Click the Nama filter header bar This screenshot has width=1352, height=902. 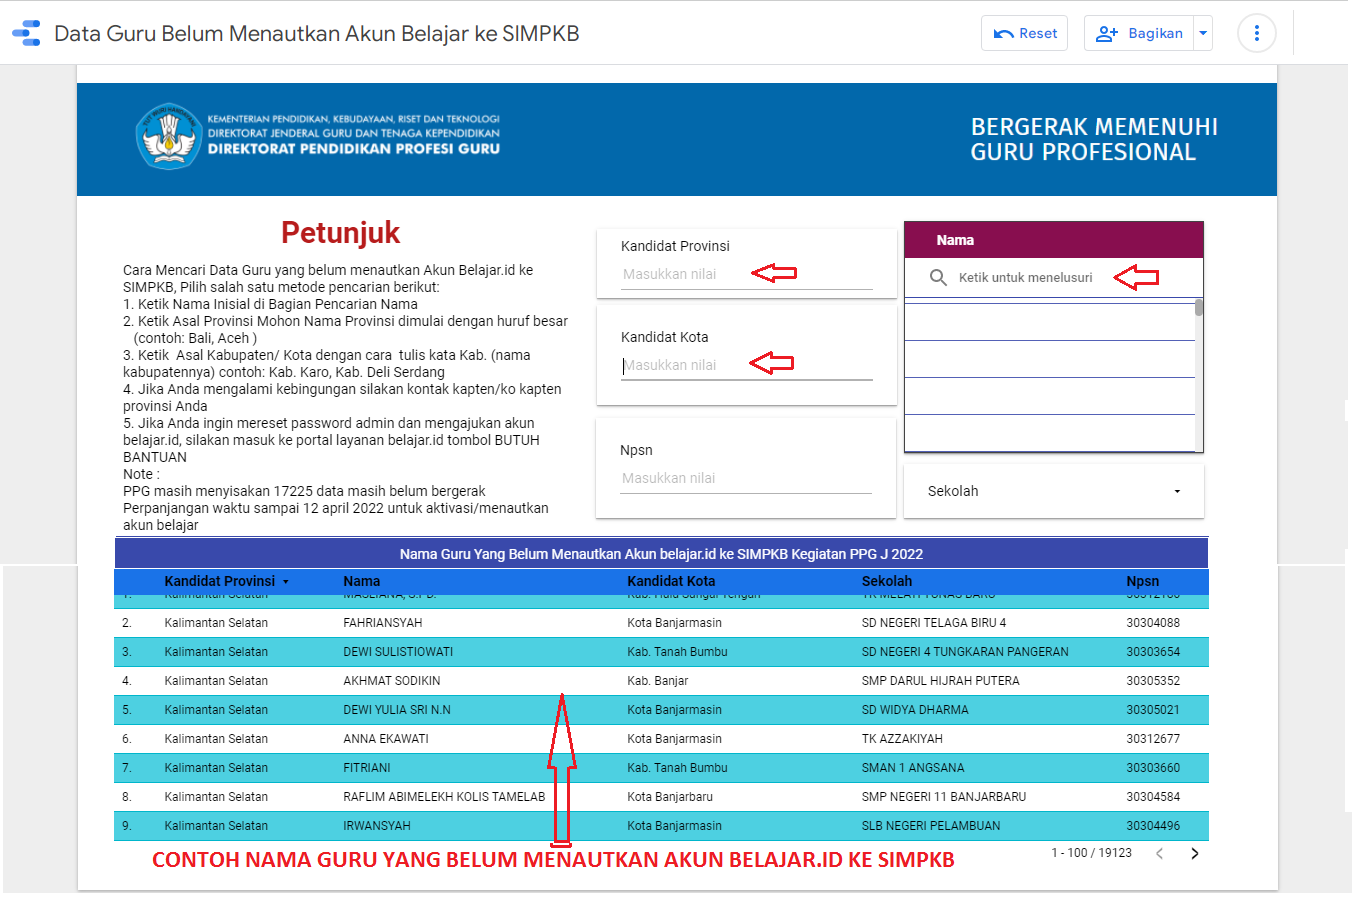pos(1054,240)
